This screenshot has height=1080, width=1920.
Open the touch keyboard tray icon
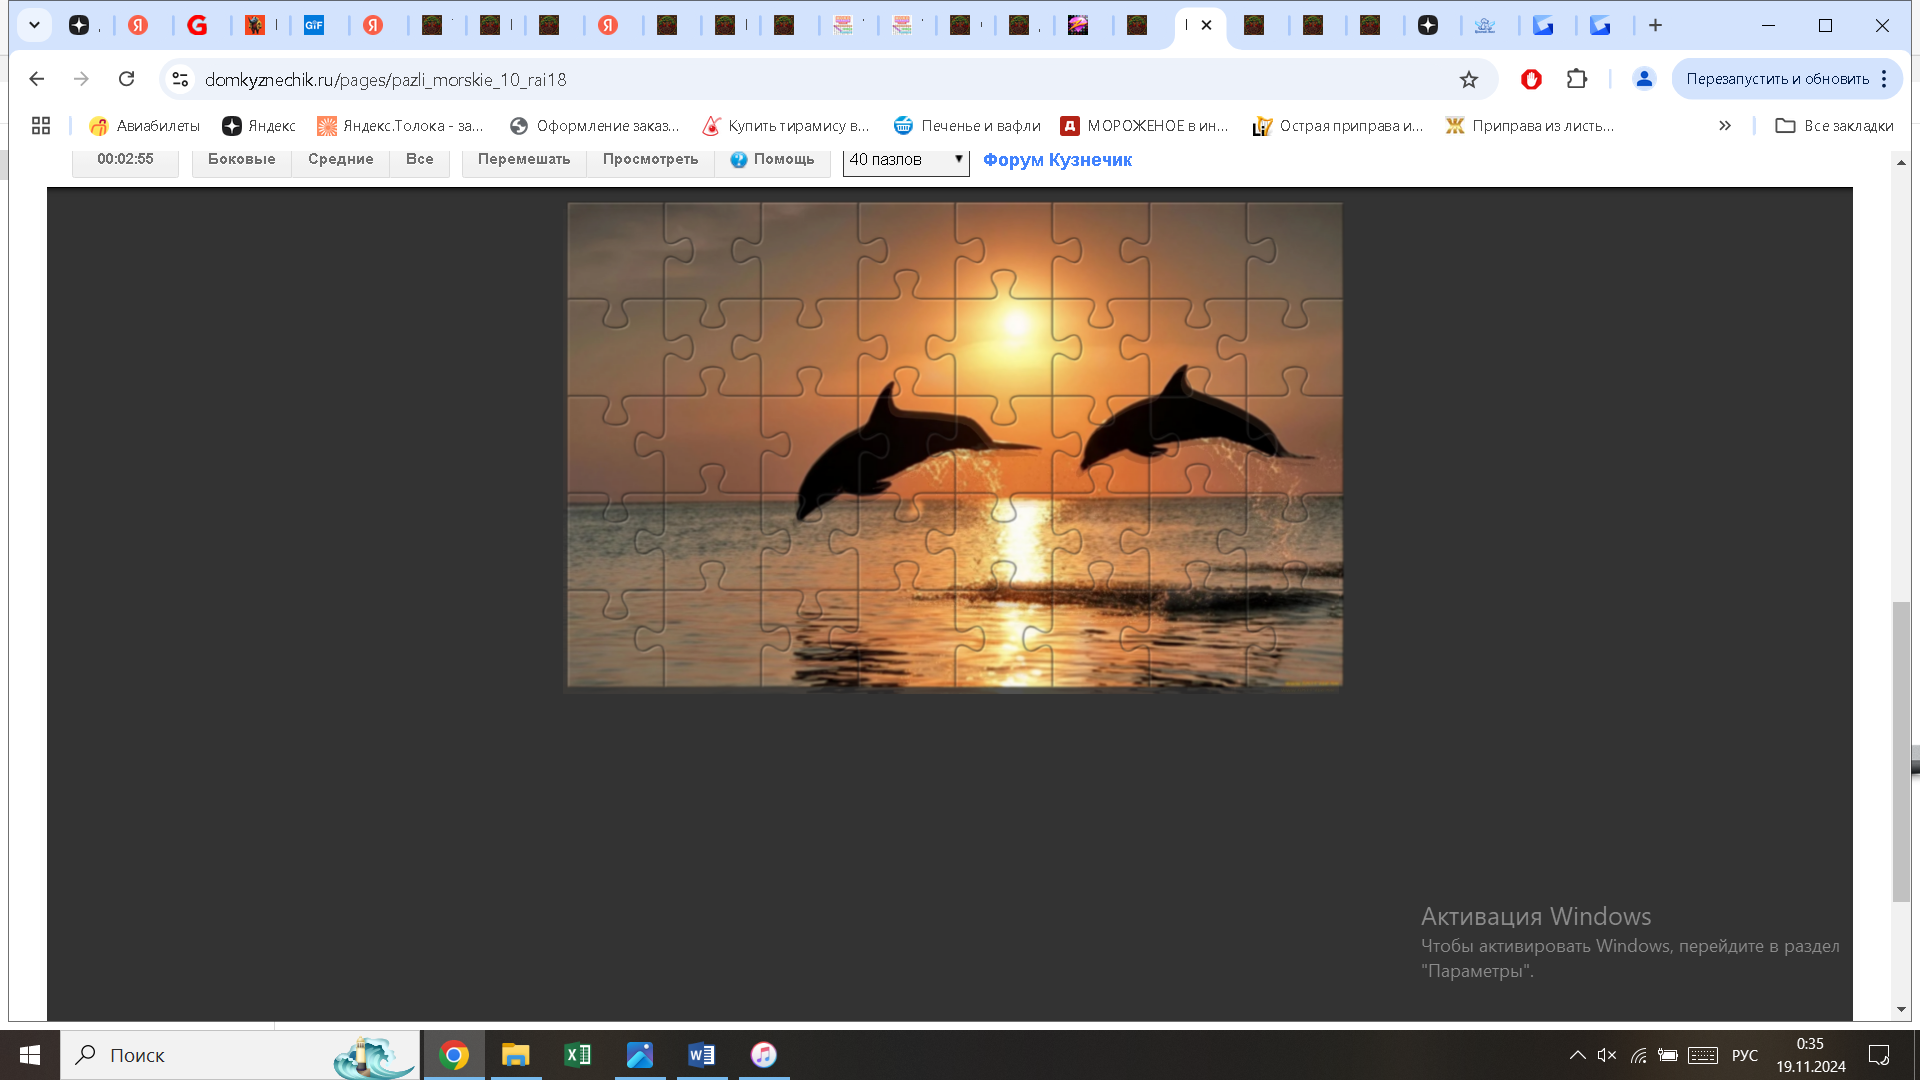(1703, 1055)
